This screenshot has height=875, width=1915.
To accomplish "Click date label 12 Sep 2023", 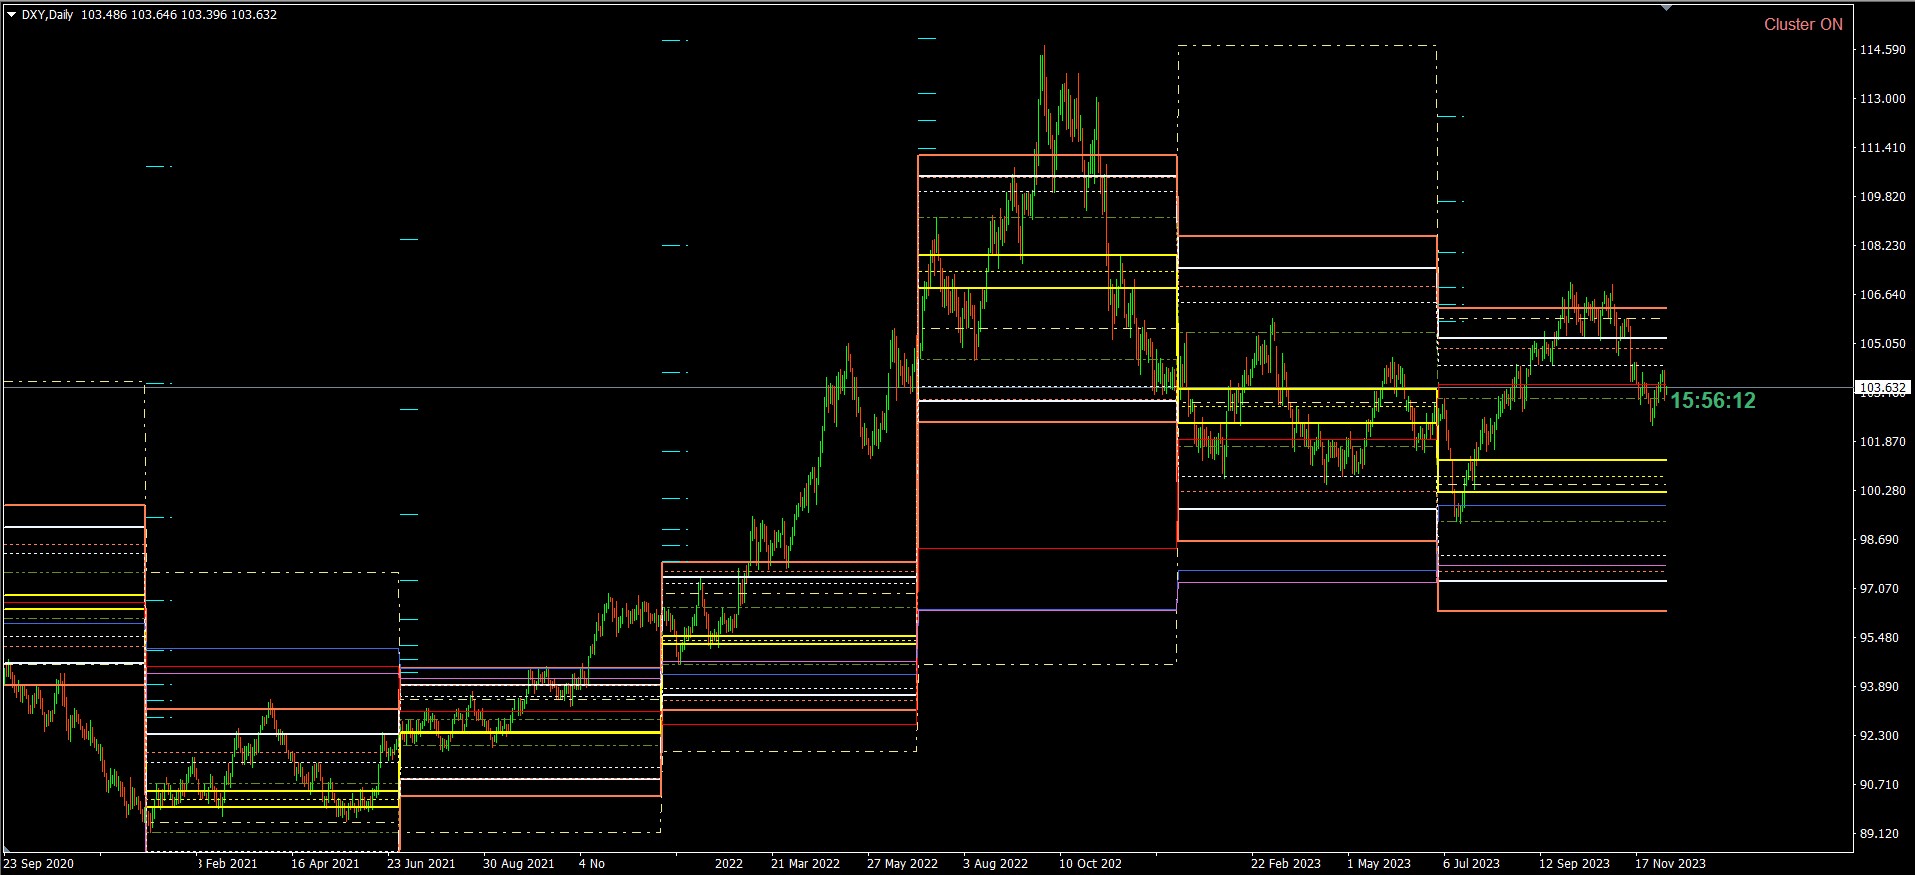I will [1574, 864].
